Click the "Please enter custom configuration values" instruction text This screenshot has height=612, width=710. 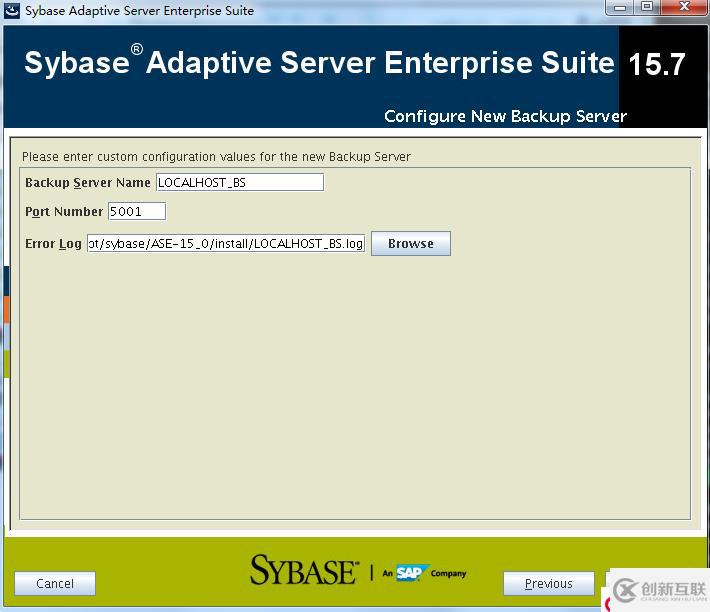(216, 157)
